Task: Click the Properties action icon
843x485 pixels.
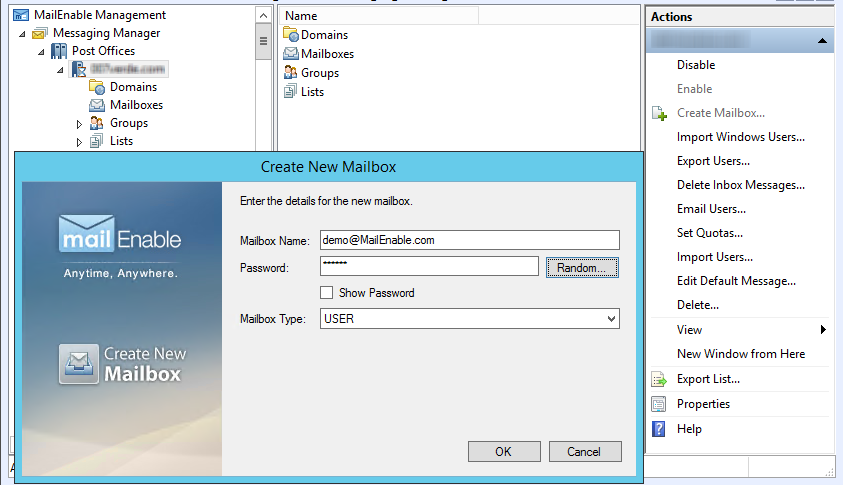Action: coord(659,404)
